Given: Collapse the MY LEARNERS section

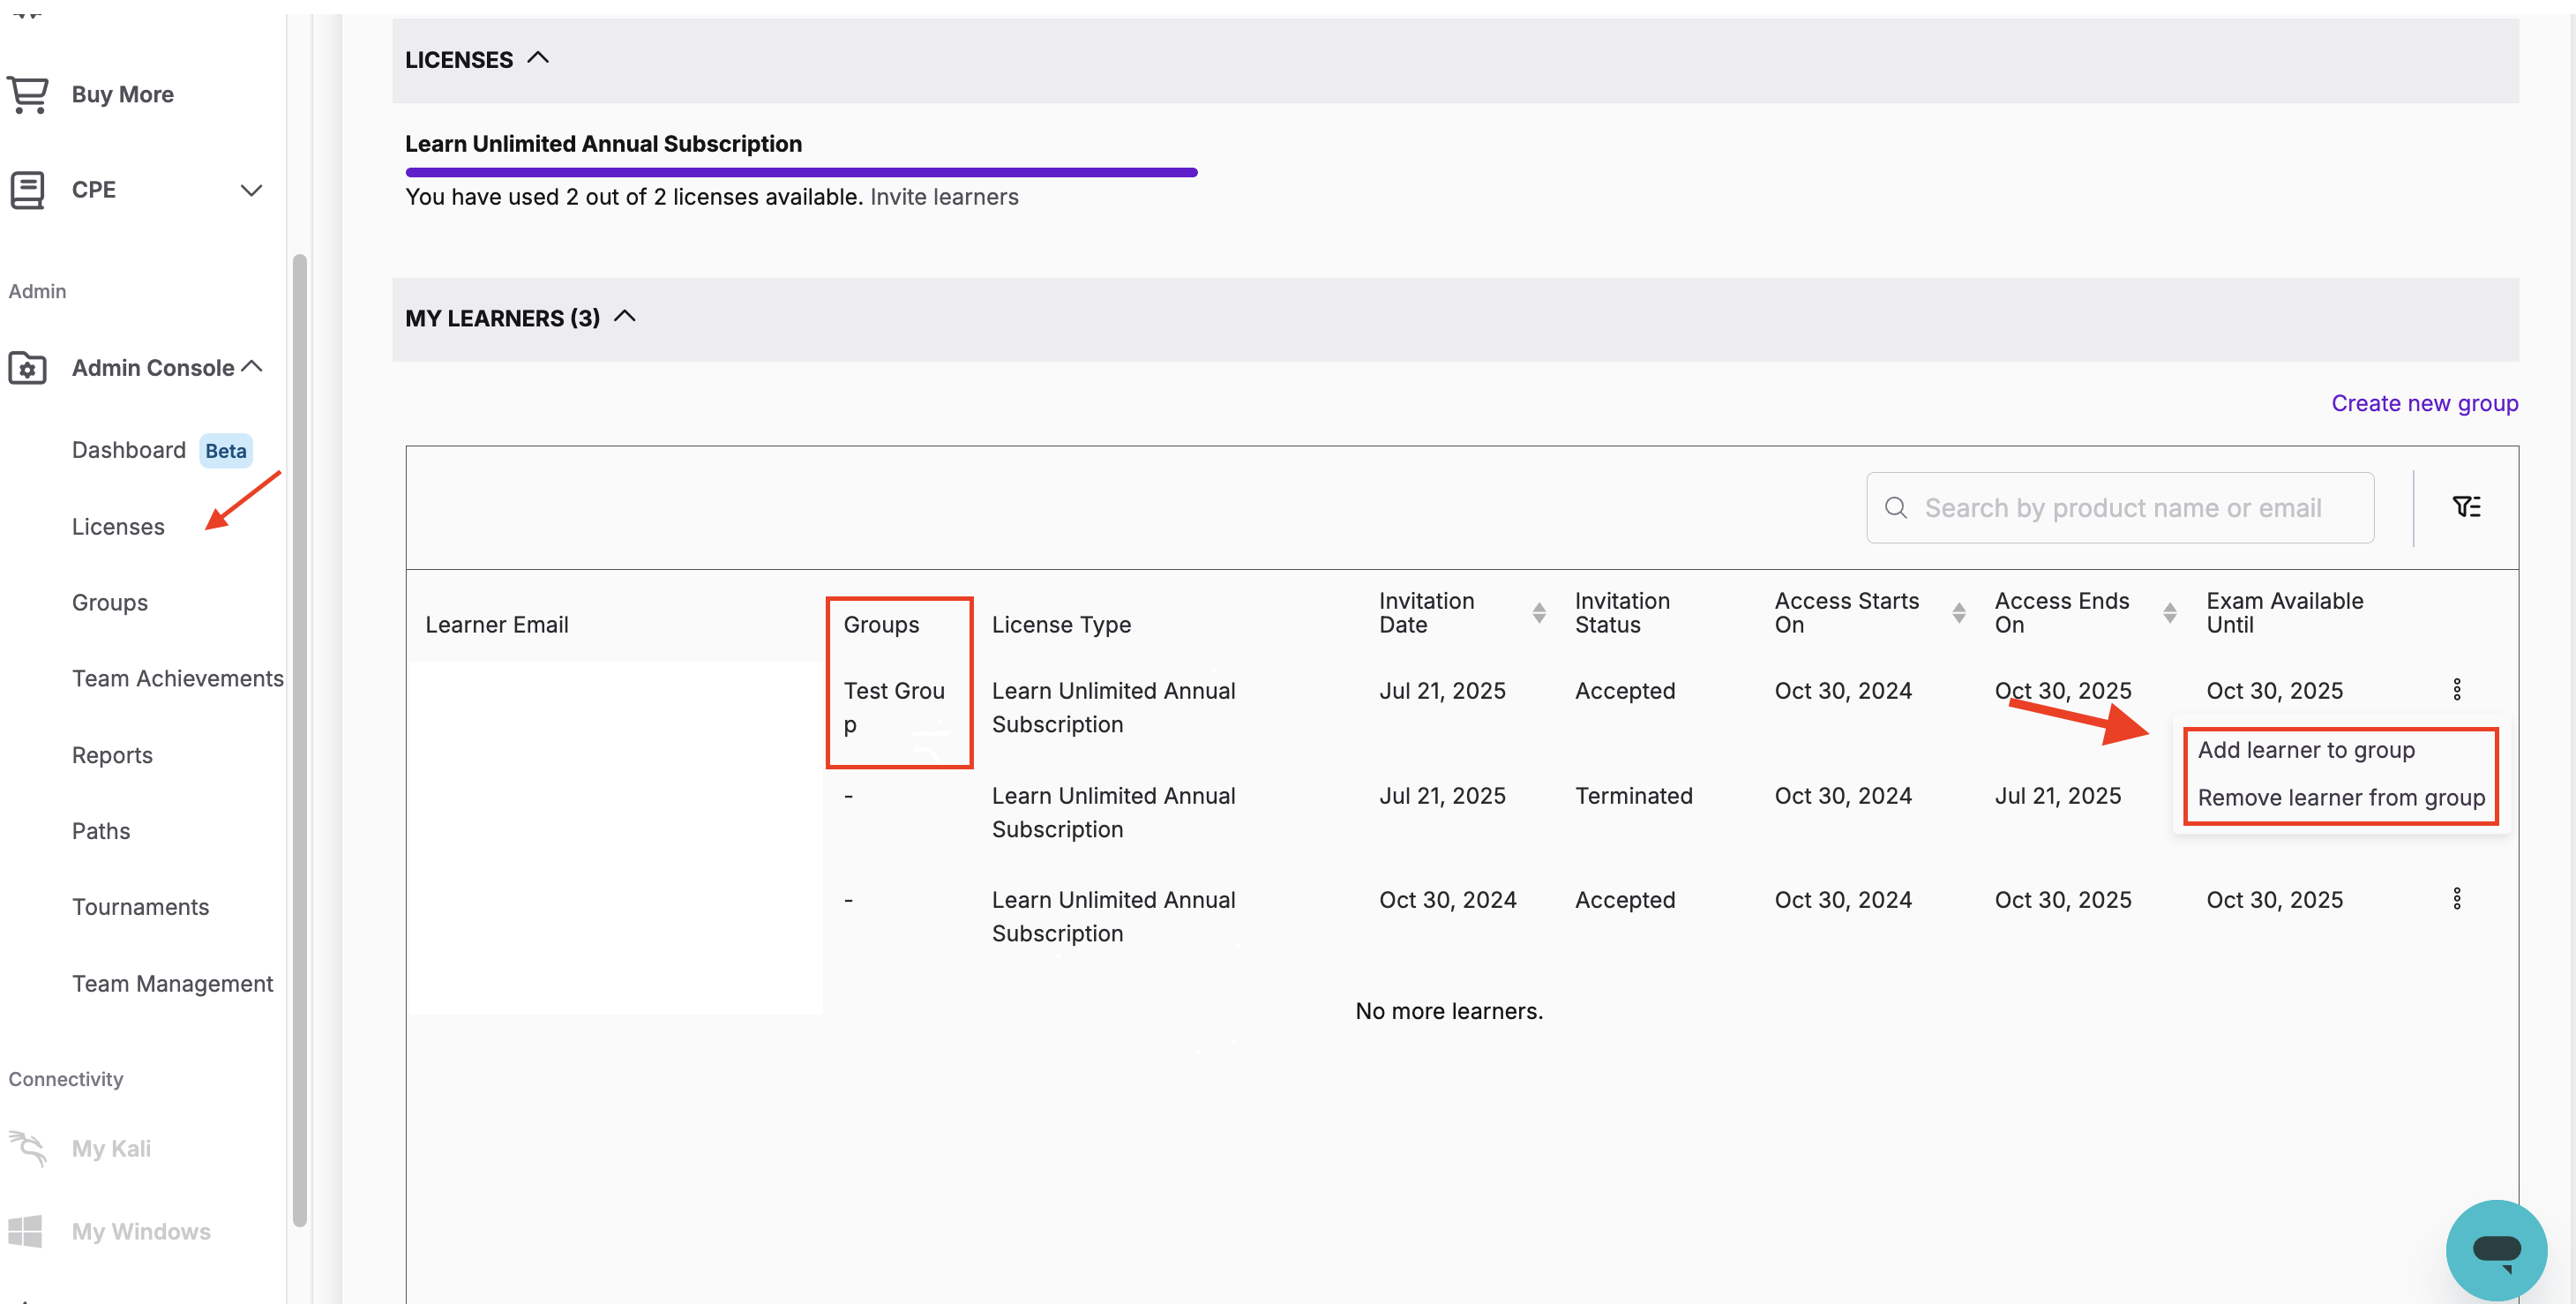Looking at the screenshot, I should (625, 317).
